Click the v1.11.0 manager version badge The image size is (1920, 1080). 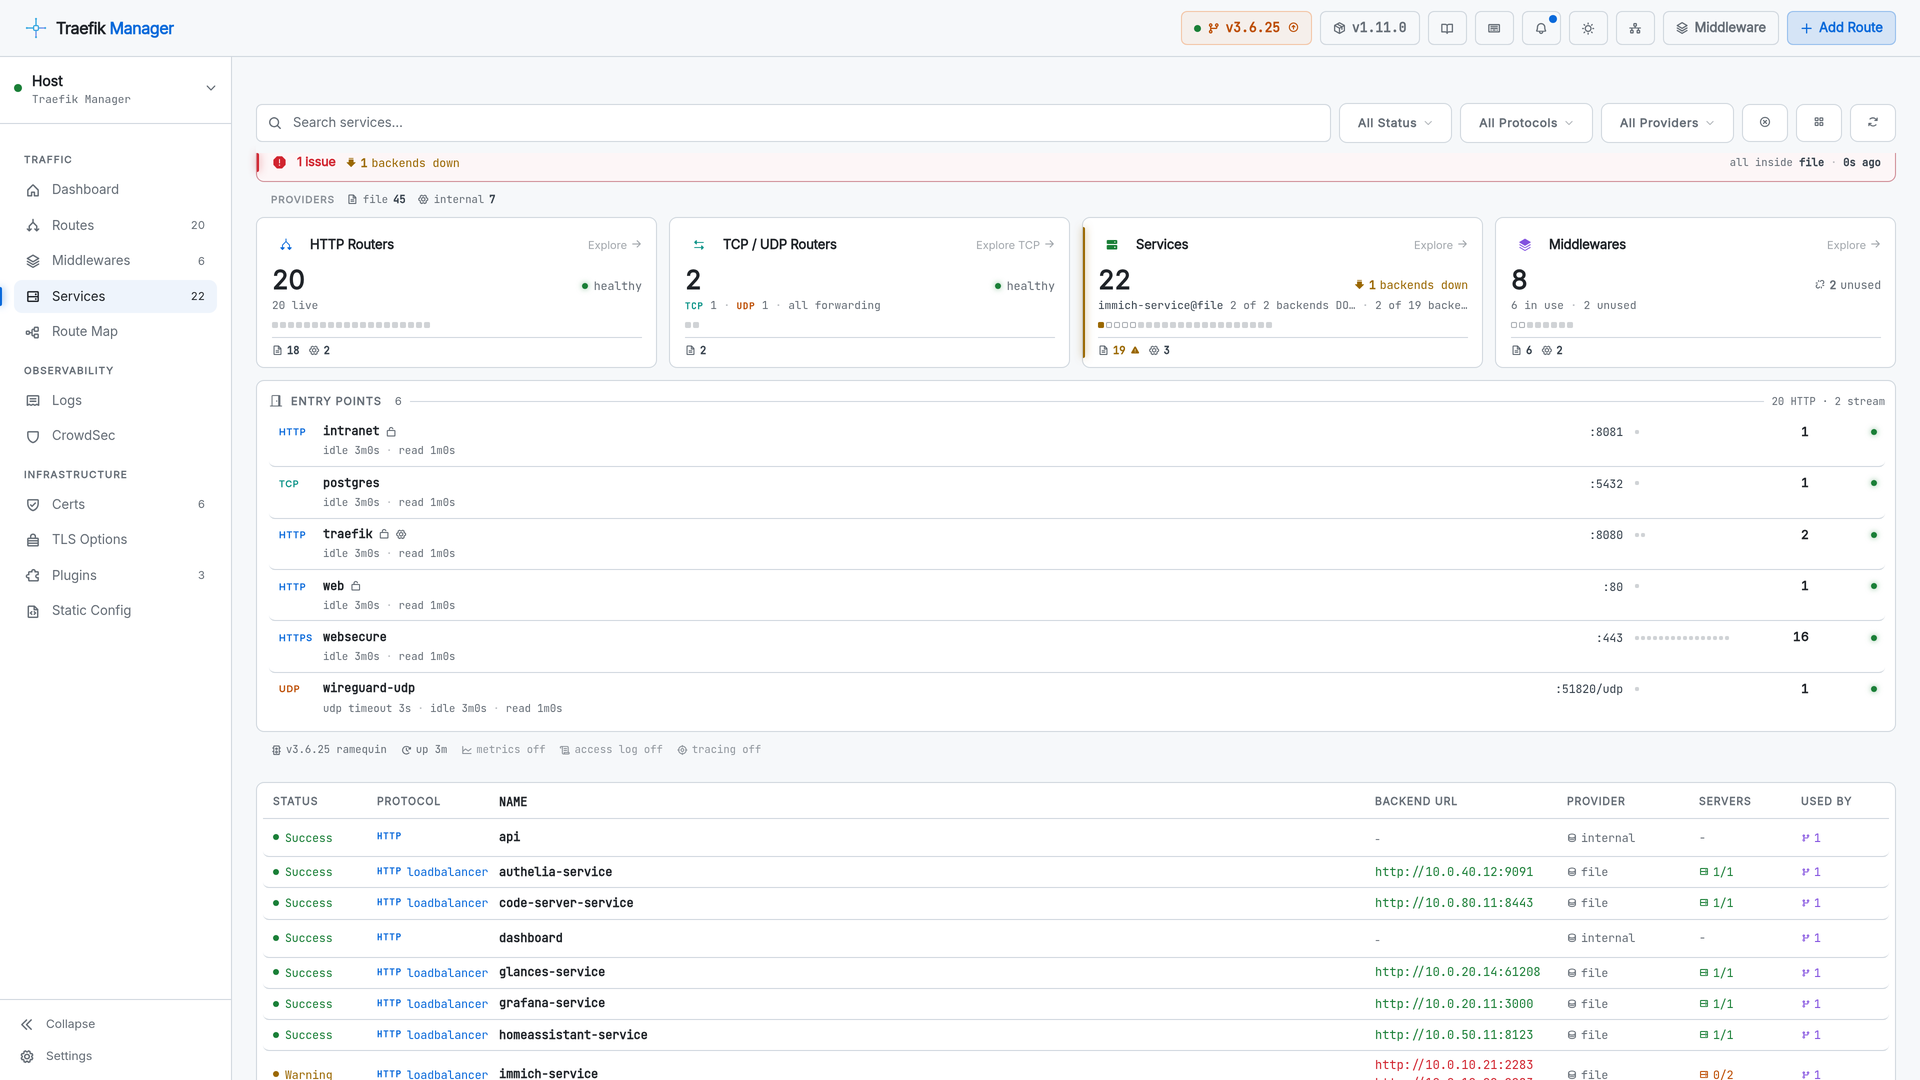[x=1370, y=28]
